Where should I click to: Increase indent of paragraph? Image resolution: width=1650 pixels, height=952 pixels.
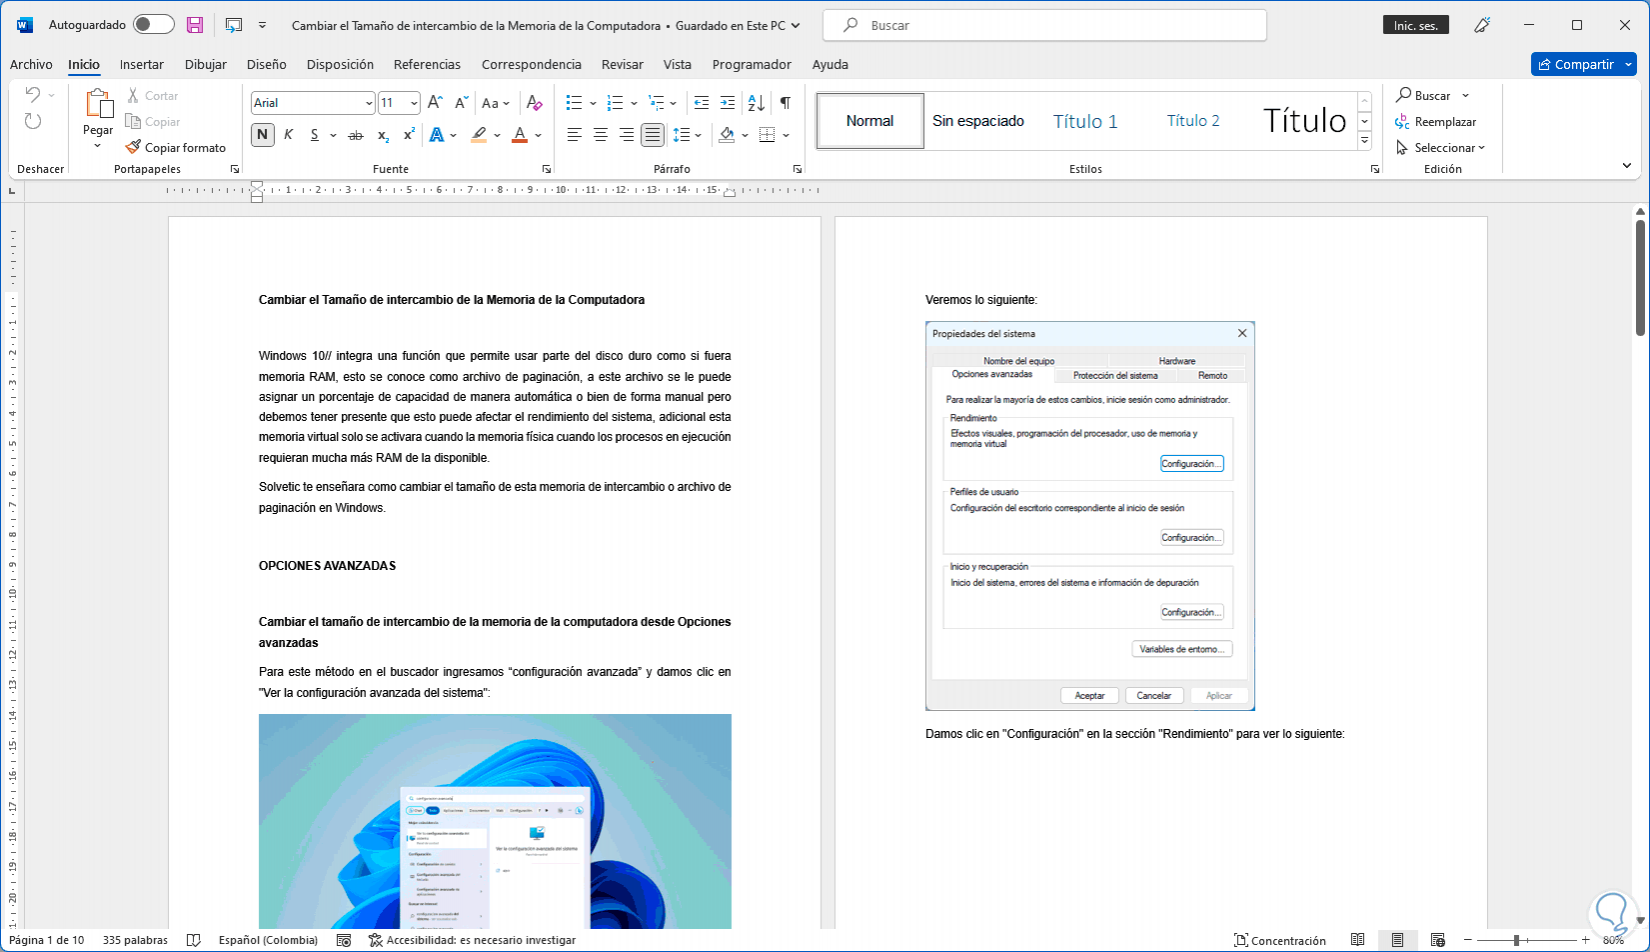tap(727, 103)
